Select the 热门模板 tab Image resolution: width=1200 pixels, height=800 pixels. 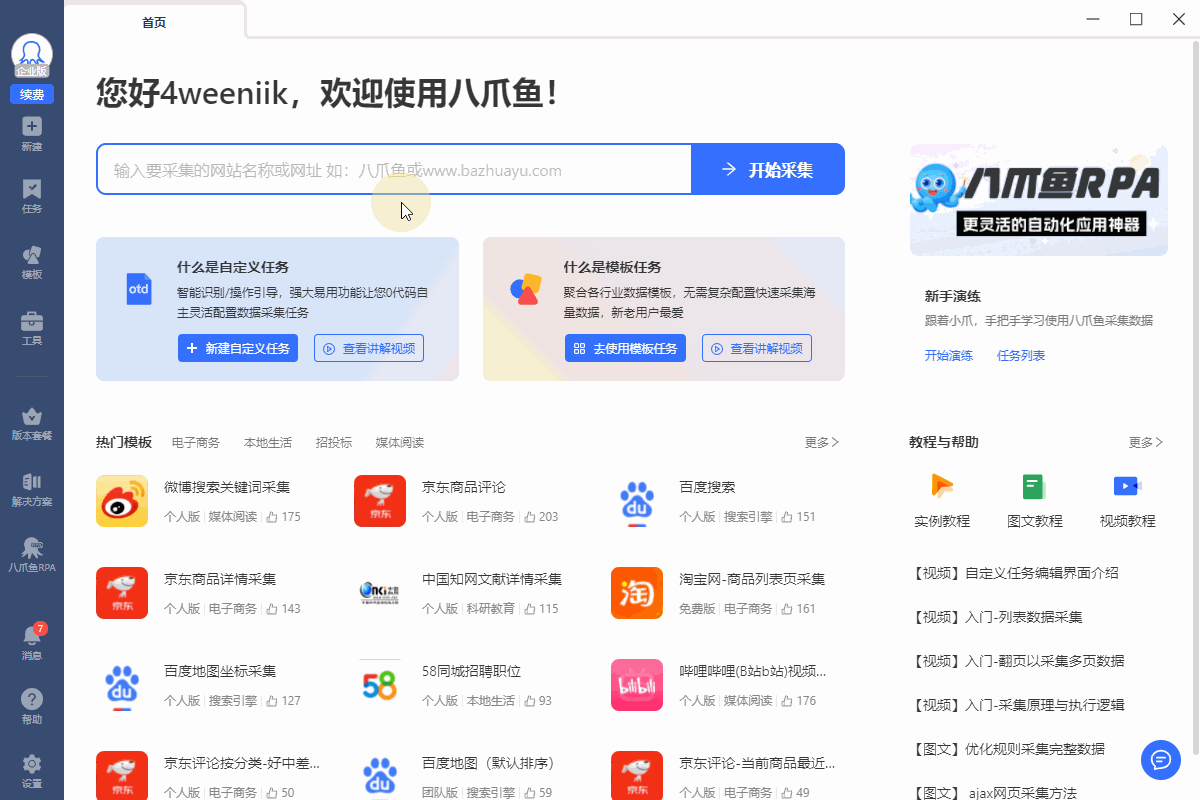[124, 442]
